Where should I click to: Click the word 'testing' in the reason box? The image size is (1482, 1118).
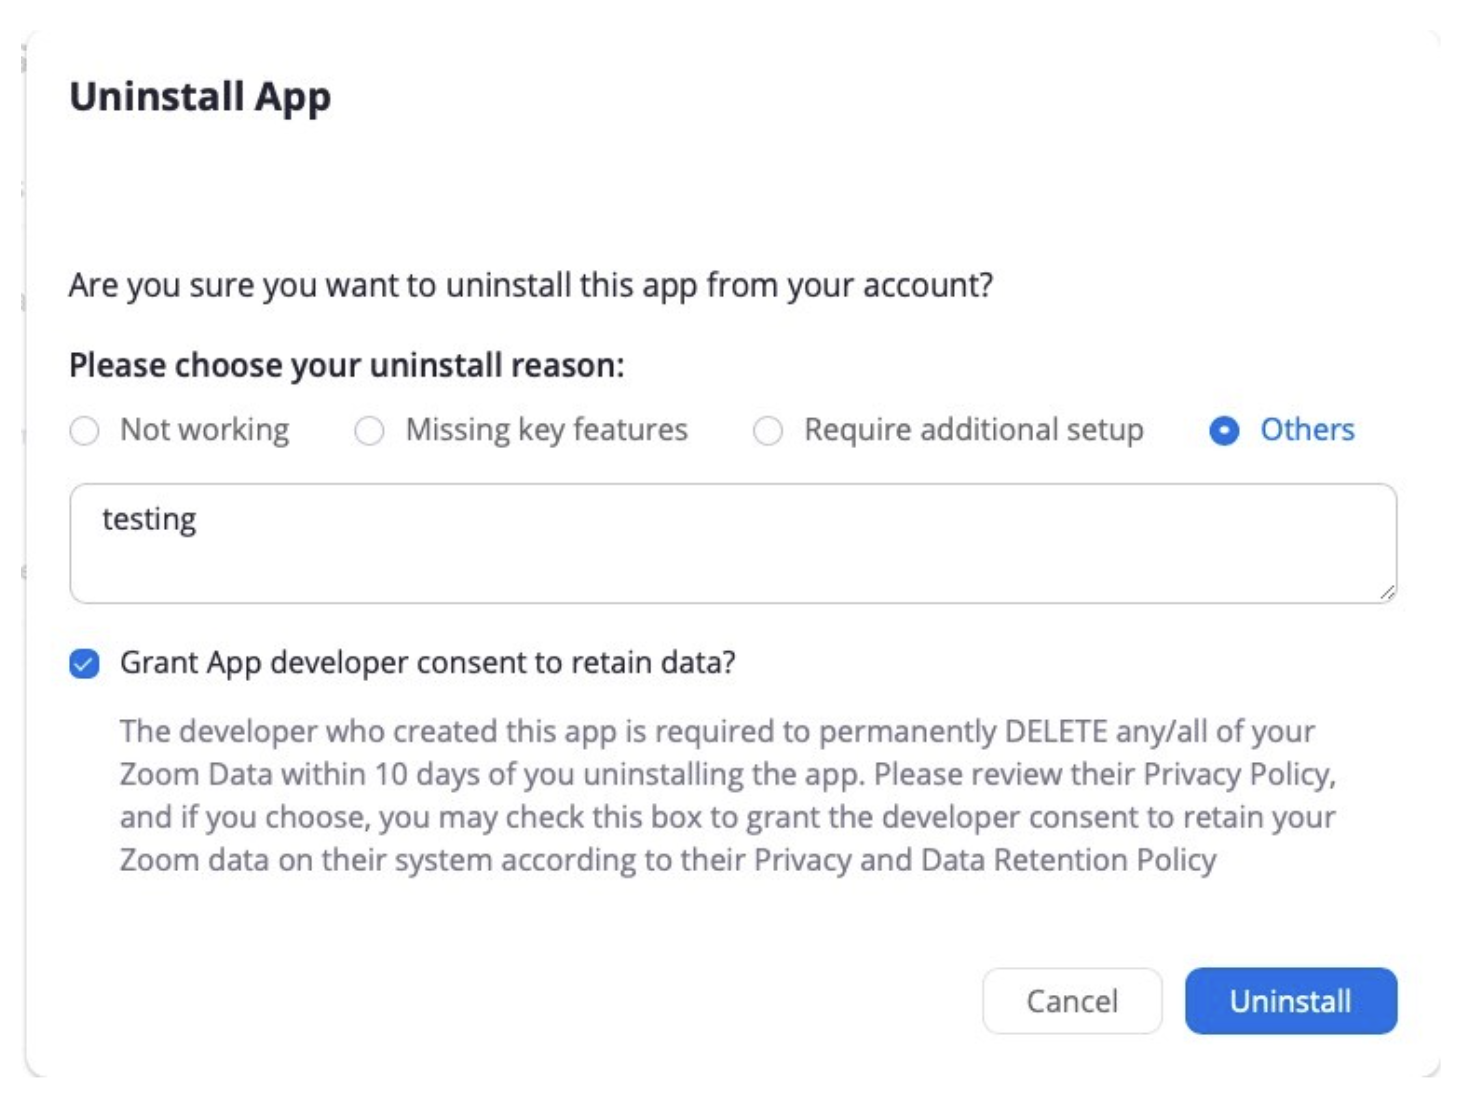pos(149,519)
